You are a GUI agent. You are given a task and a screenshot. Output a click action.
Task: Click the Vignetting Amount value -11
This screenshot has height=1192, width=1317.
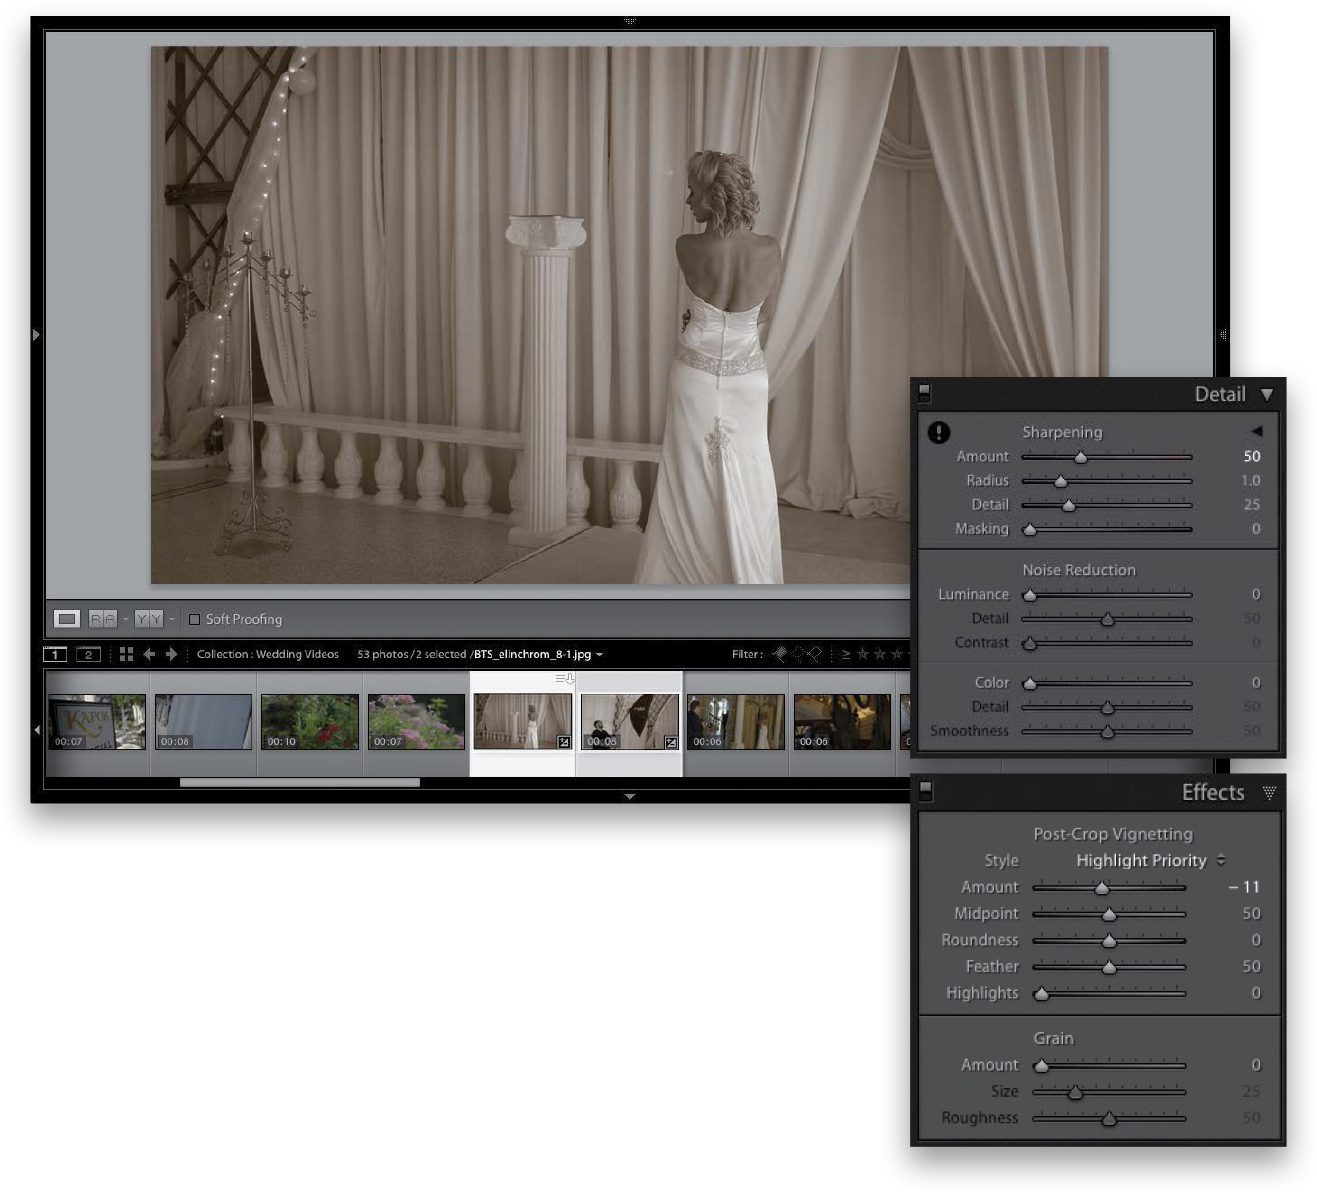point(1245,887)
